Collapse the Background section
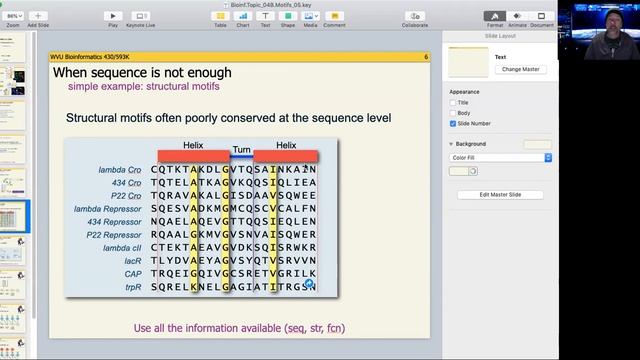 [x=451, y=144]
